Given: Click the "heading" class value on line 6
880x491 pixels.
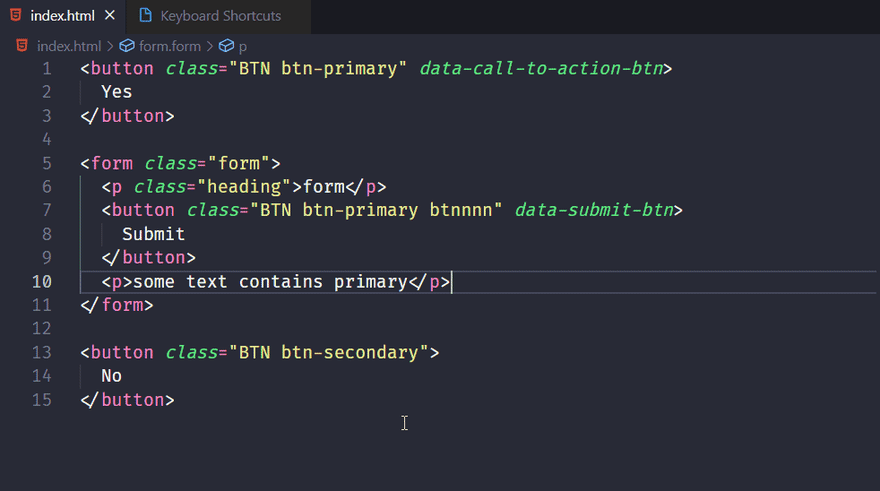Looking at the screenshot, I should (244, 187).
